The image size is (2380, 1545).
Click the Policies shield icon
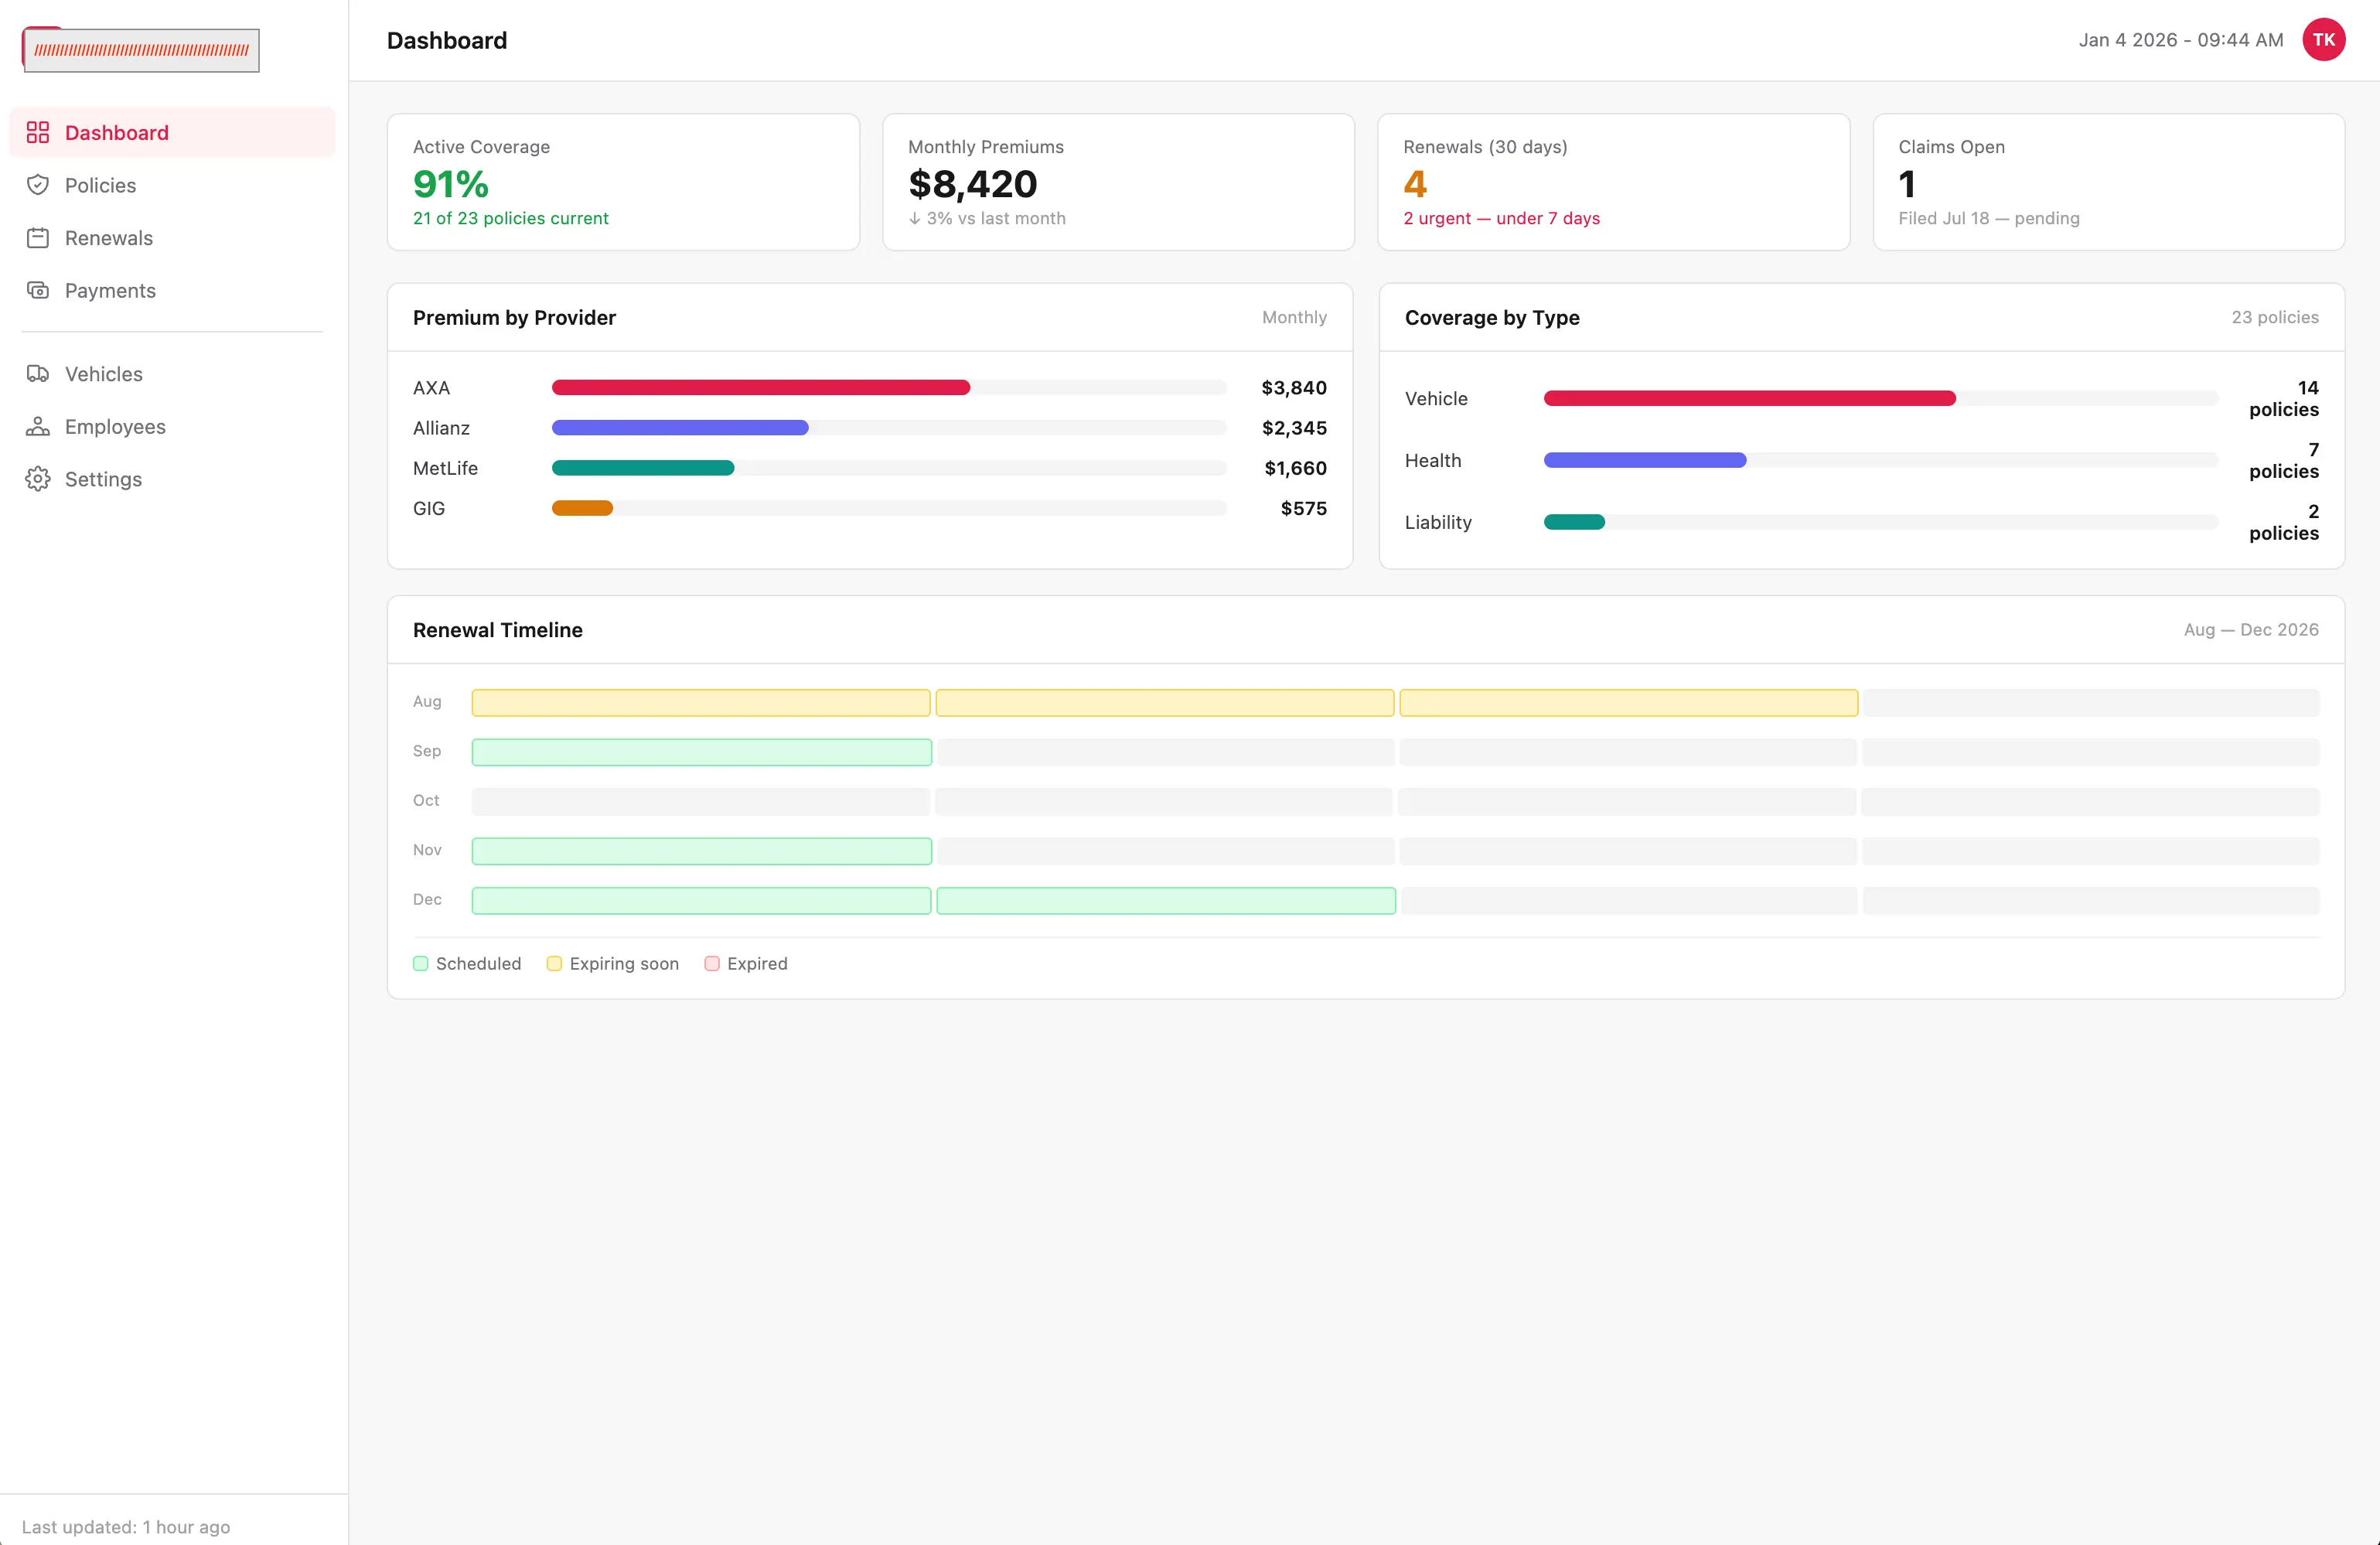coord(38,185)
